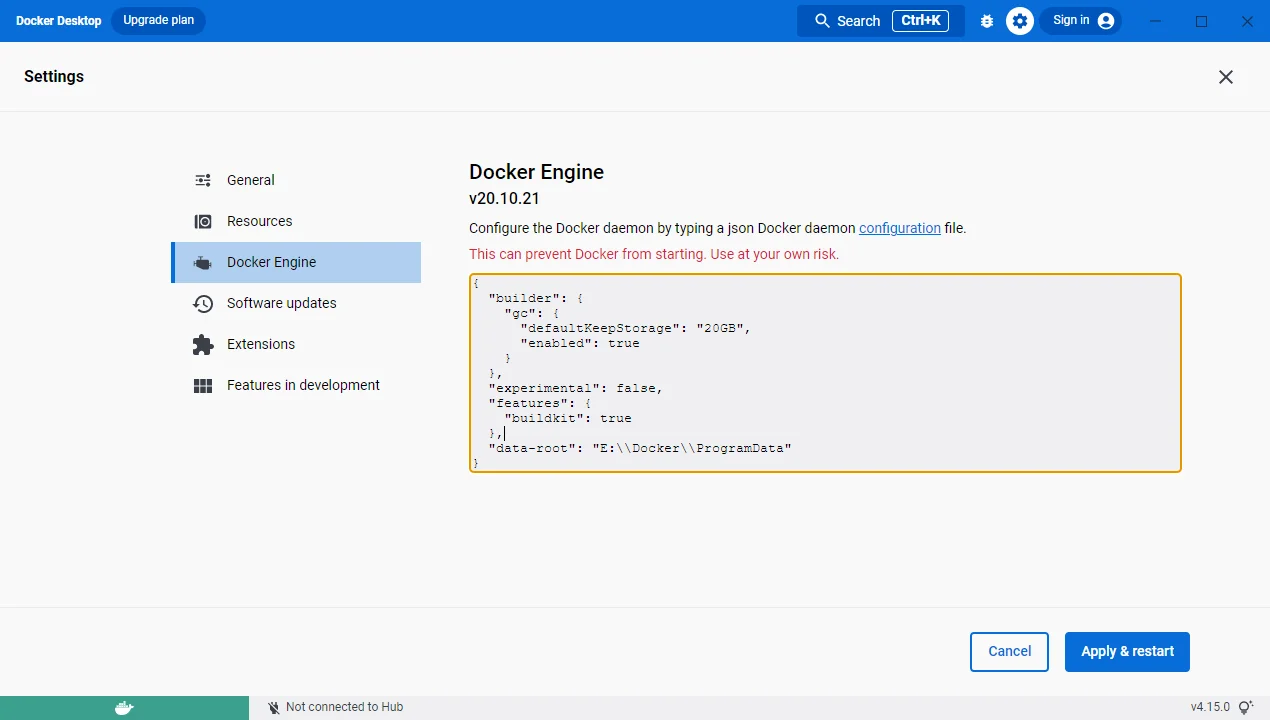This screenshot has height=720, width=1270.
Task: Click Sign in button in header
Action: 1080,21
